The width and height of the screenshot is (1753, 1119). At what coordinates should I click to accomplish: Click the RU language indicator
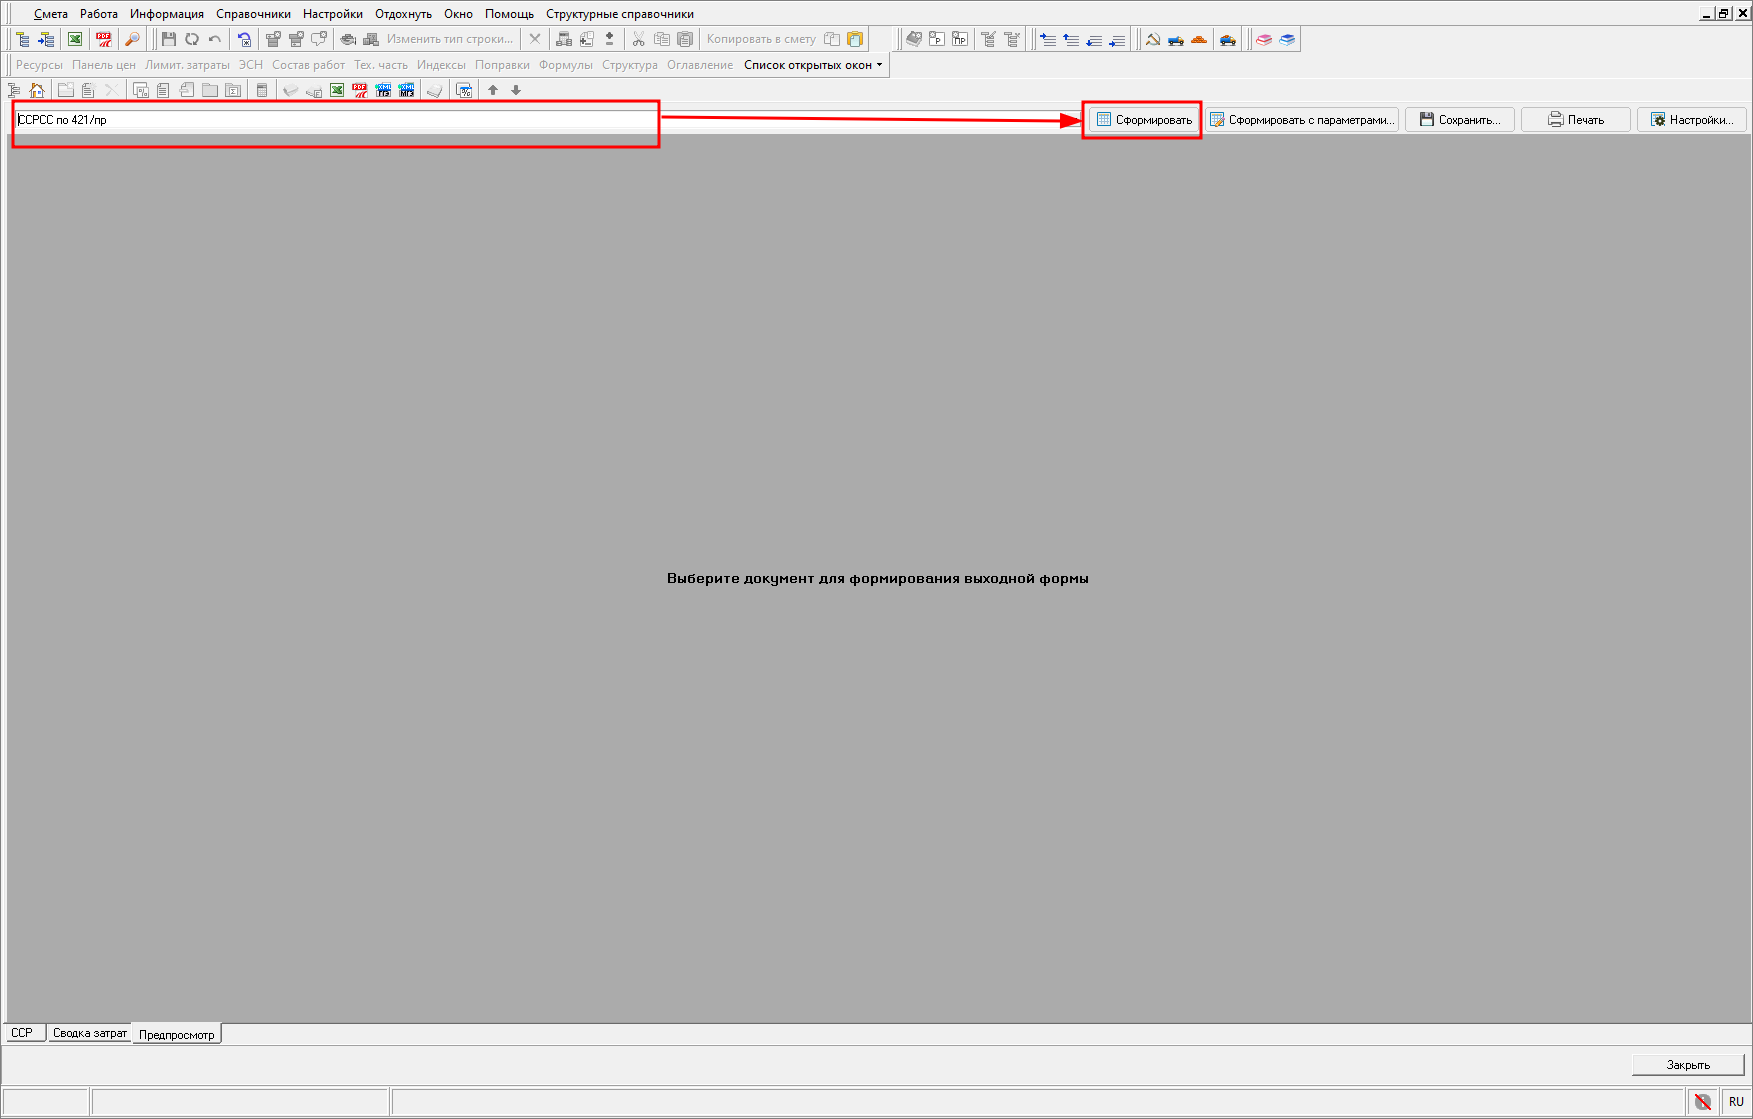[x=1736, y=1101]
